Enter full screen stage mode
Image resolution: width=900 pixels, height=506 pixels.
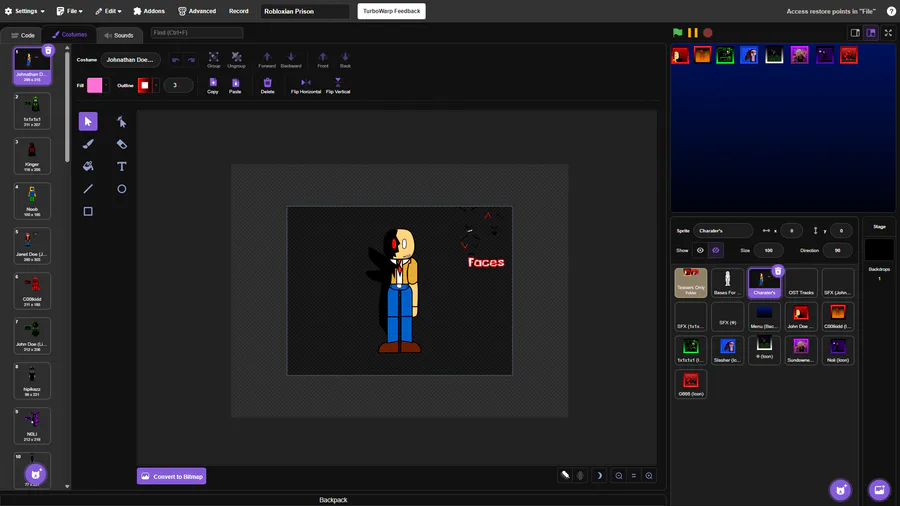[889, 33]
